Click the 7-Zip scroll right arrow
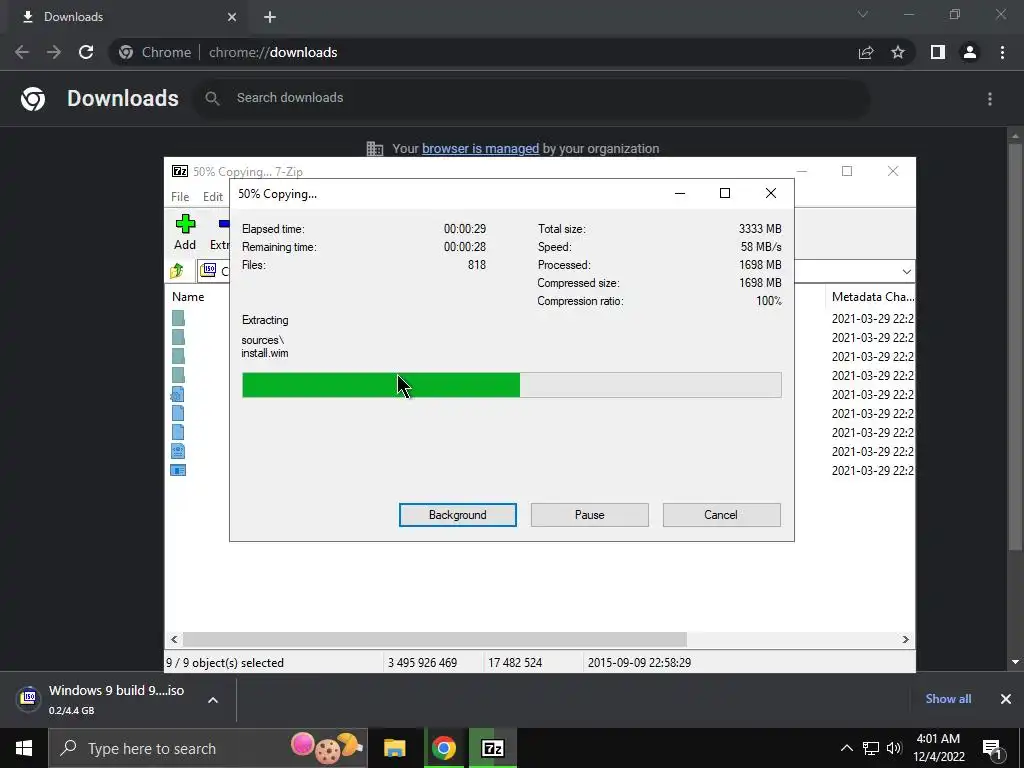 pyautogui.click(x=905, y=639)
